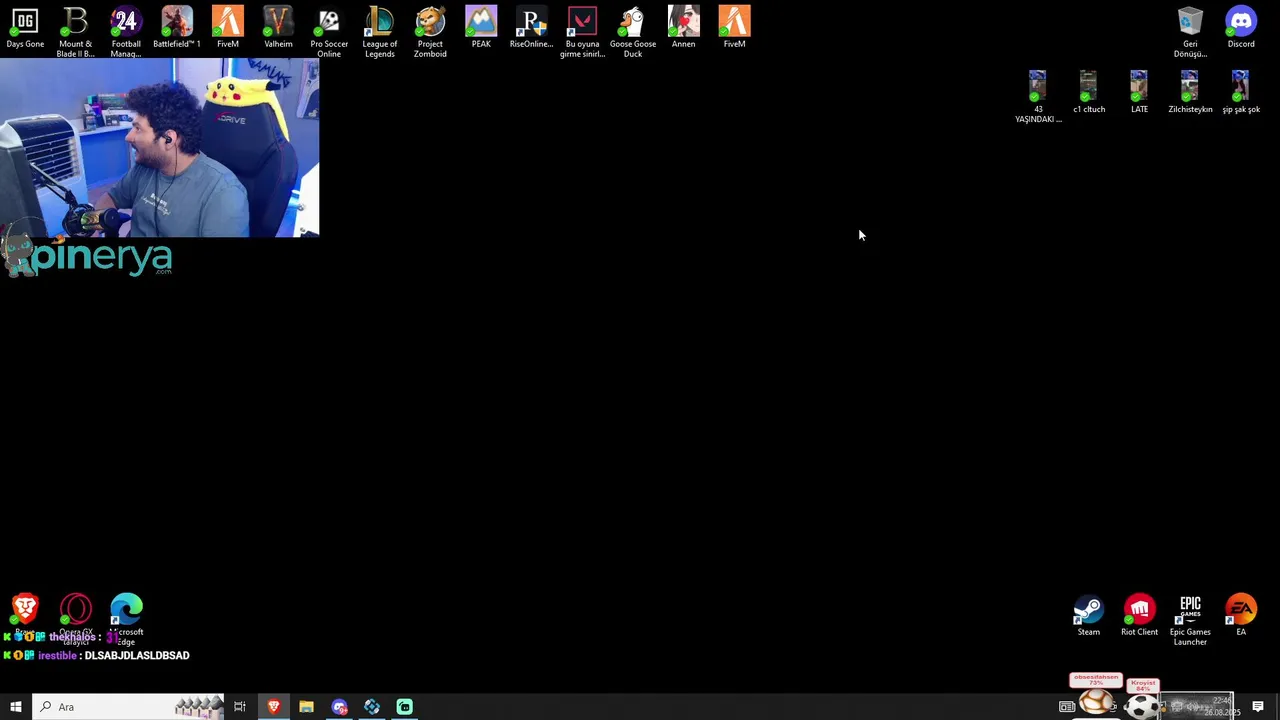Select the Project Zomboid desktop icon
Screen dimensions: 1280x720
coord(430,32)
